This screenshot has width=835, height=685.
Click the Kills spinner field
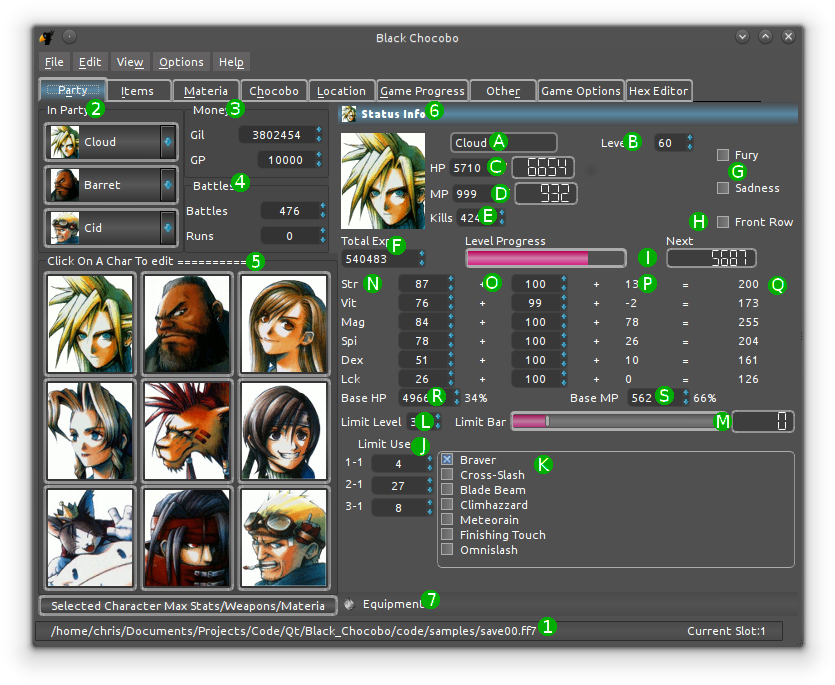481,218
